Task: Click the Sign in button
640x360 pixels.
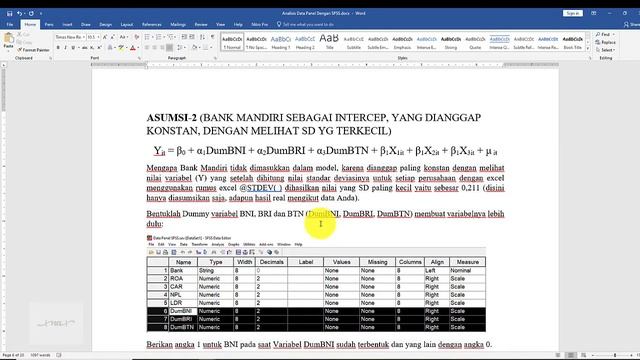Action: (573, 13)
